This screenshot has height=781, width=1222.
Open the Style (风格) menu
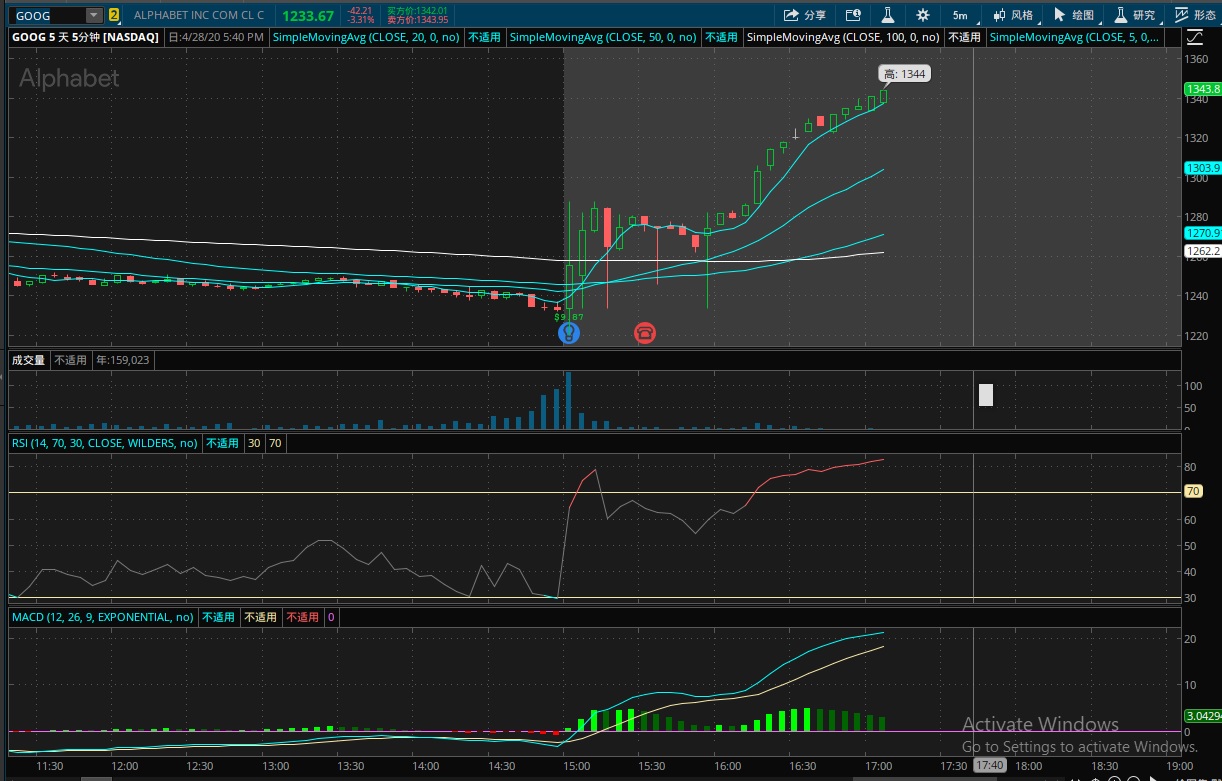point(1013,15)
